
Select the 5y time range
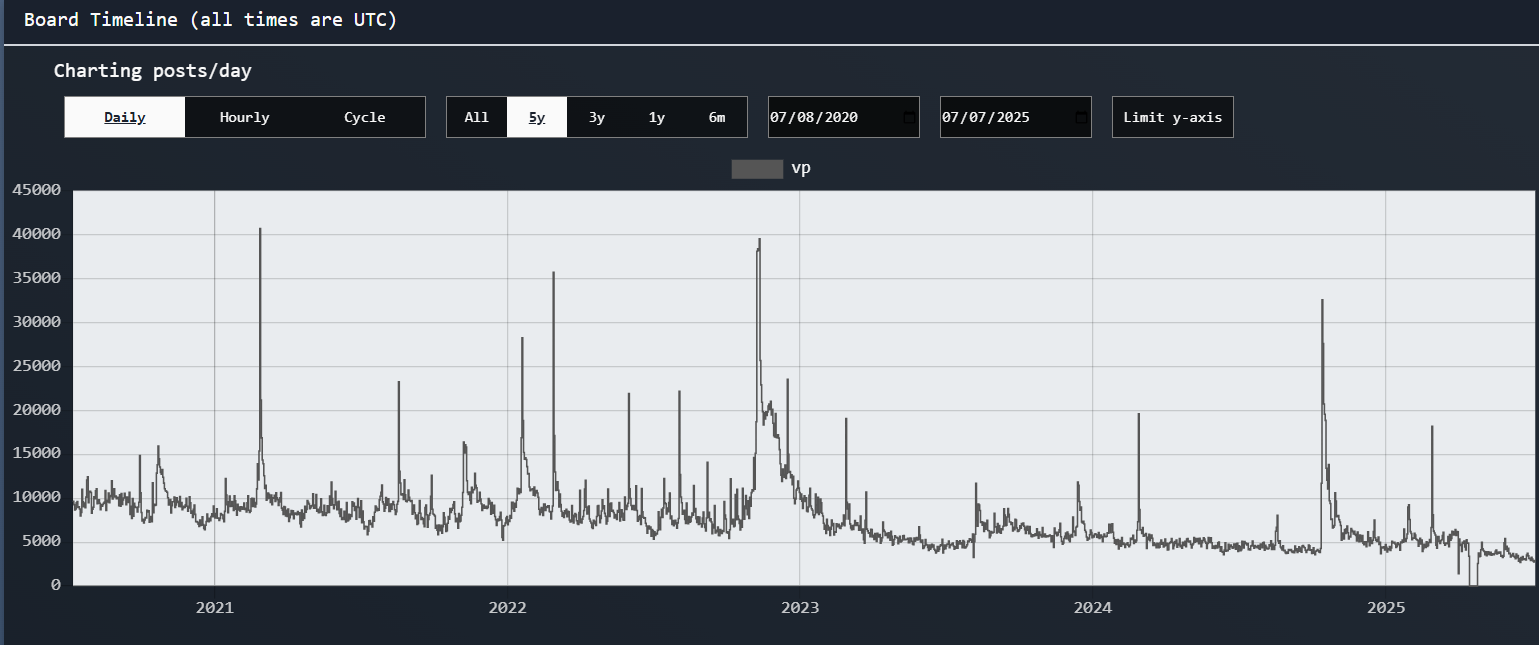coord(537,117)
